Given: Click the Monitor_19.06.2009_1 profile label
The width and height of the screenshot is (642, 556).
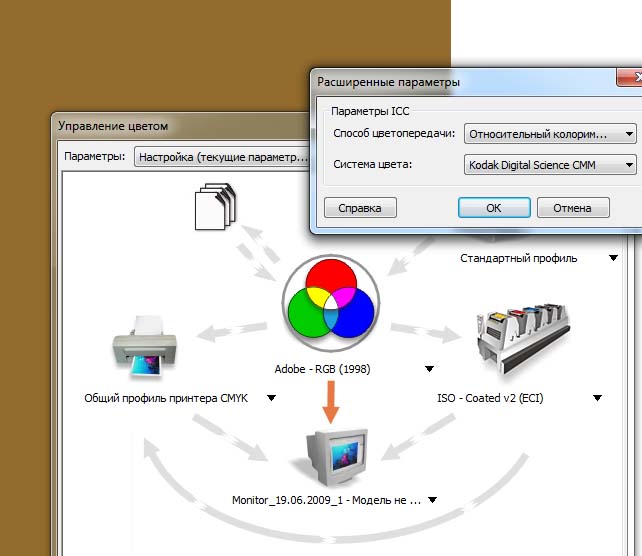Looking at the screenshot, I should coord(326,500).
